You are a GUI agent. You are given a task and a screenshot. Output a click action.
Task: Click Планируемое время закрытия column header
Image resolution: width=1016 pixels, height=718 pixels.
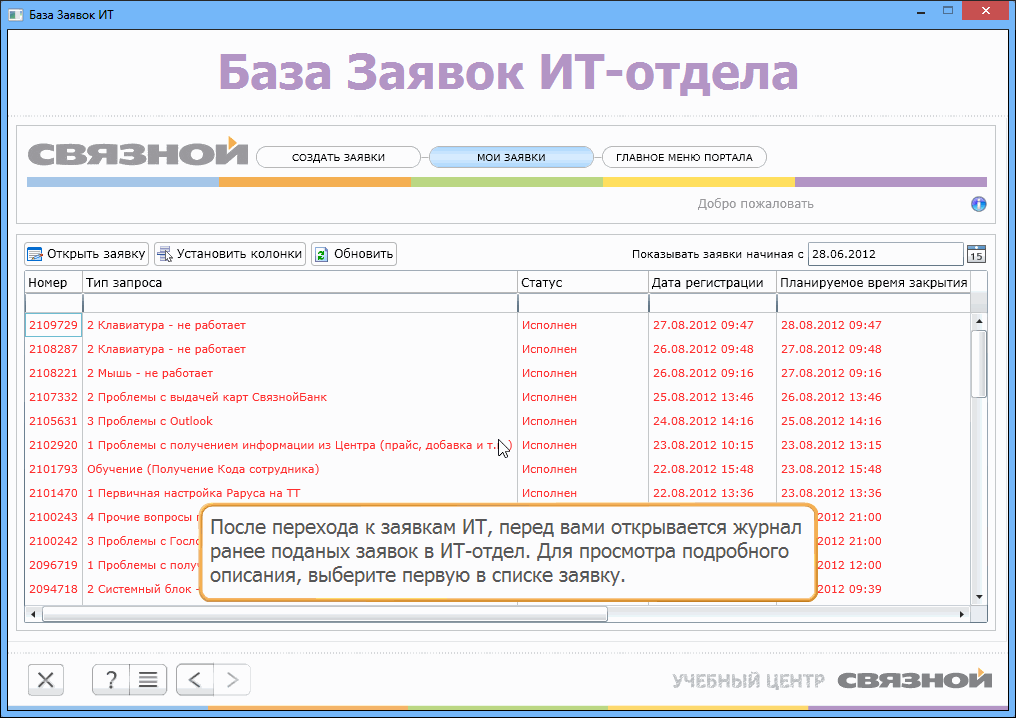click(873, 283)
